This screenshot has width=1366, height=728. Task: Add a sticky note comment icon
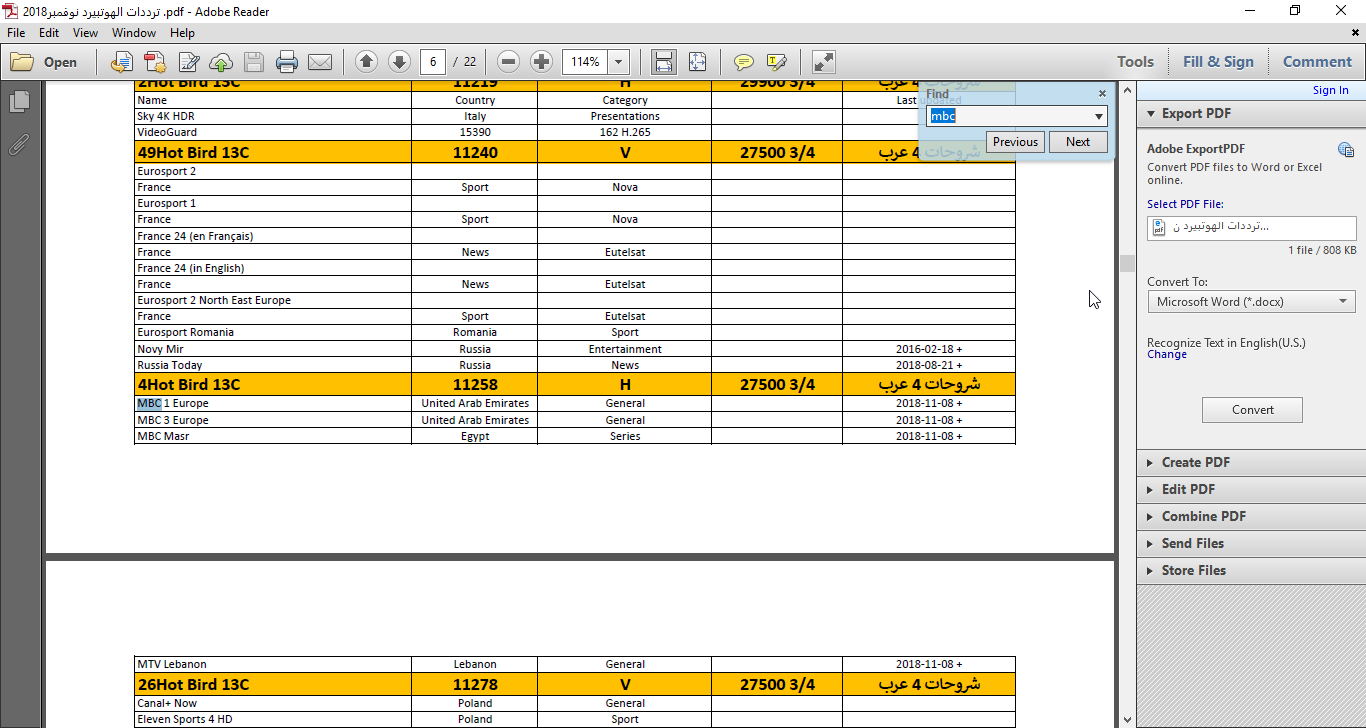point(744,62)
